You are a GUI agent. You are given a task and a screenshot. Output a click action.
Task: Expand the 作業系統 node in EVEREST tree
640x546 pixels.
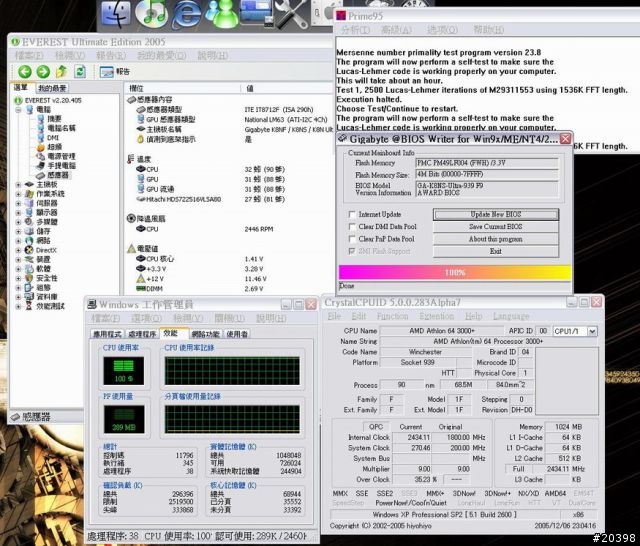tap(18, 194)
